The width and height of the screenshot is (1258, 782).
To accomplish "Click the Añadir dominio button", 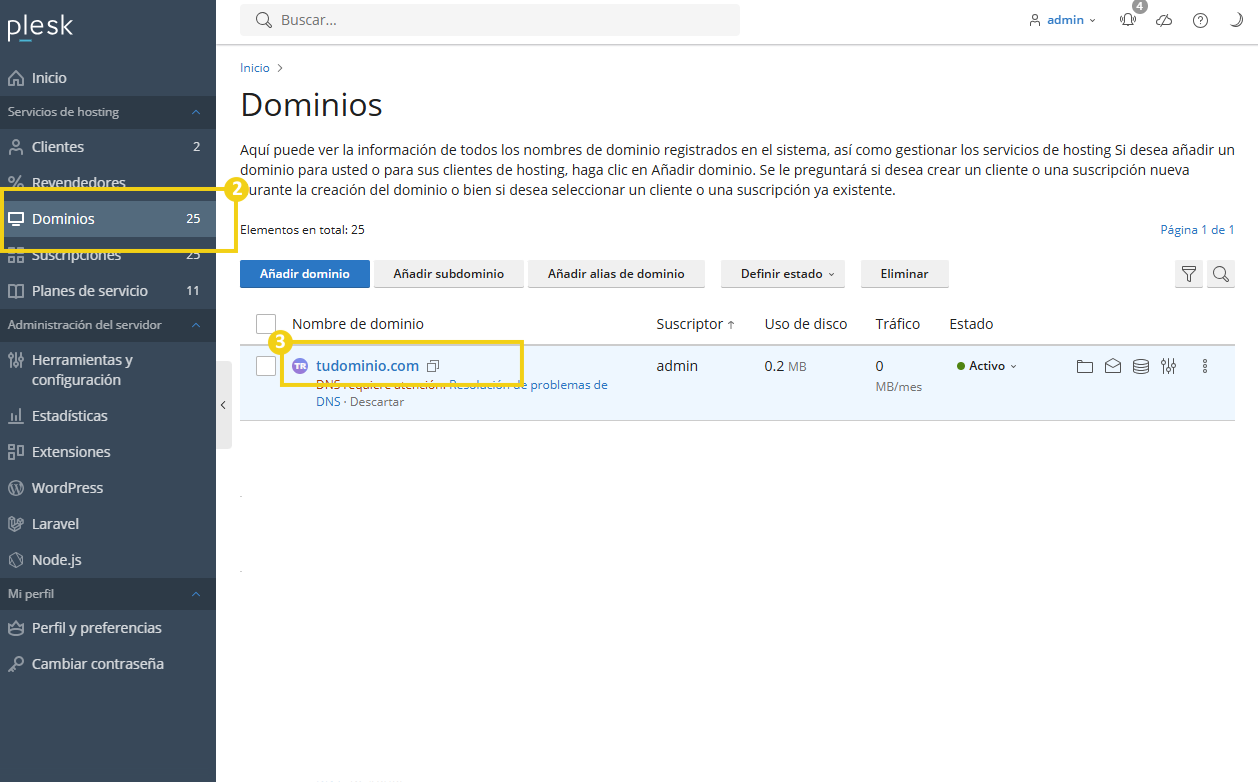I will [305, 274].
